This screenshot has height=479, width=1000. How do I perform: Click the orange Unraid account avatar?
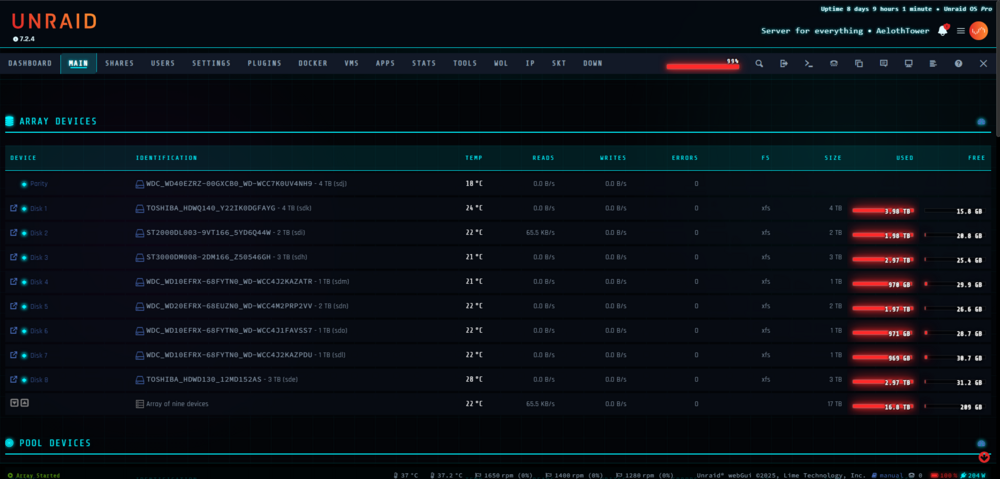click(978, 31)
